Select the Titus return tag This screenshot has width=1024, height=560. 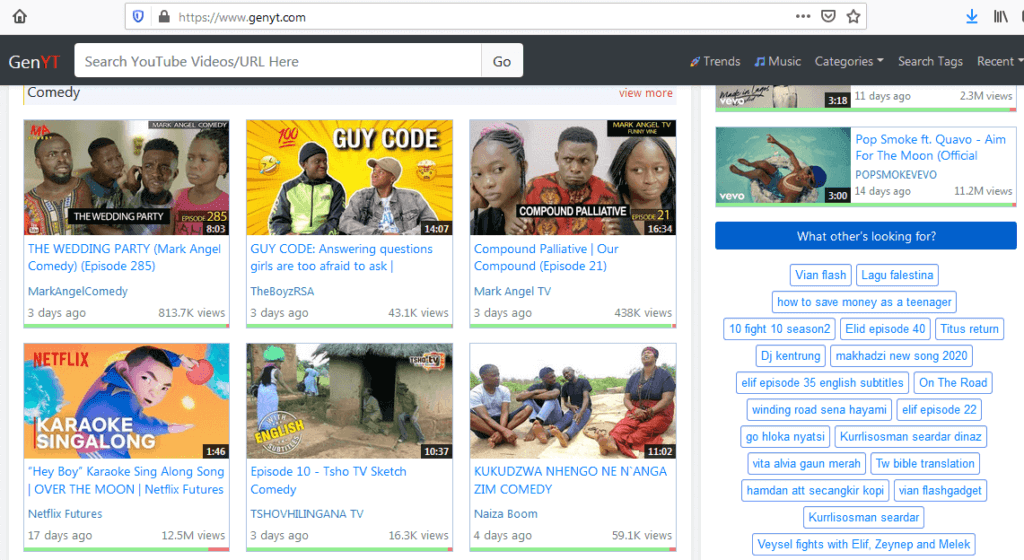point(969,328)
